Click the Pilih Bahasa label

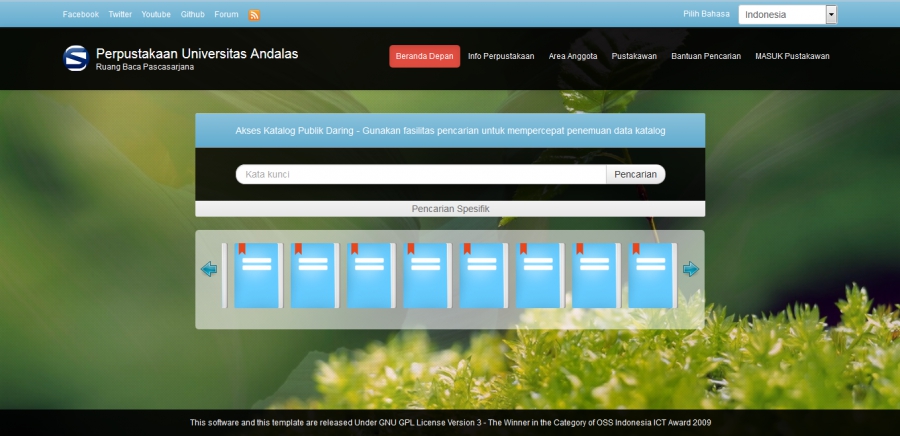[706, 14]
